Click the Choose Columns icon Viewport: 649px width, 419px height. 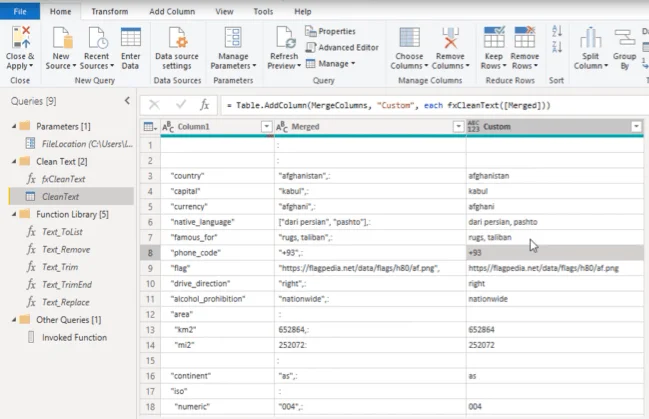click(409, 38)
